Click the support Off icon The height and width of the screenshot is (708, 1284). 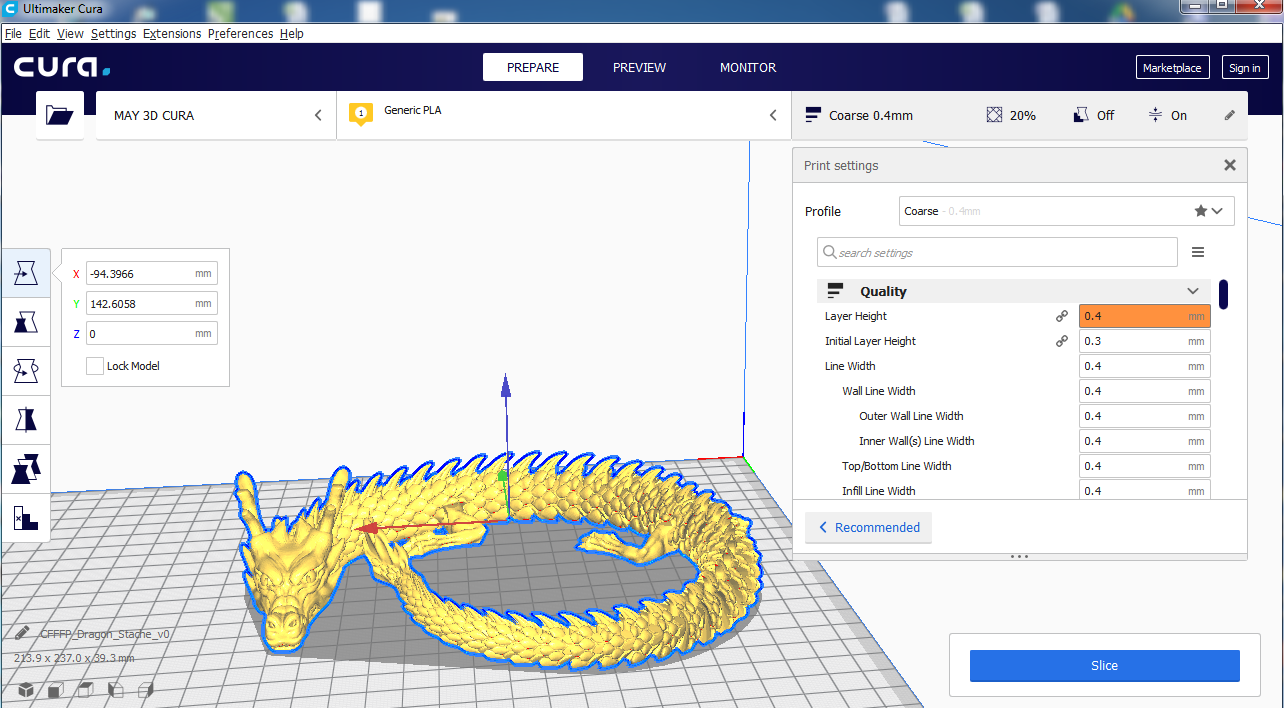click(x=1081, y=115)
